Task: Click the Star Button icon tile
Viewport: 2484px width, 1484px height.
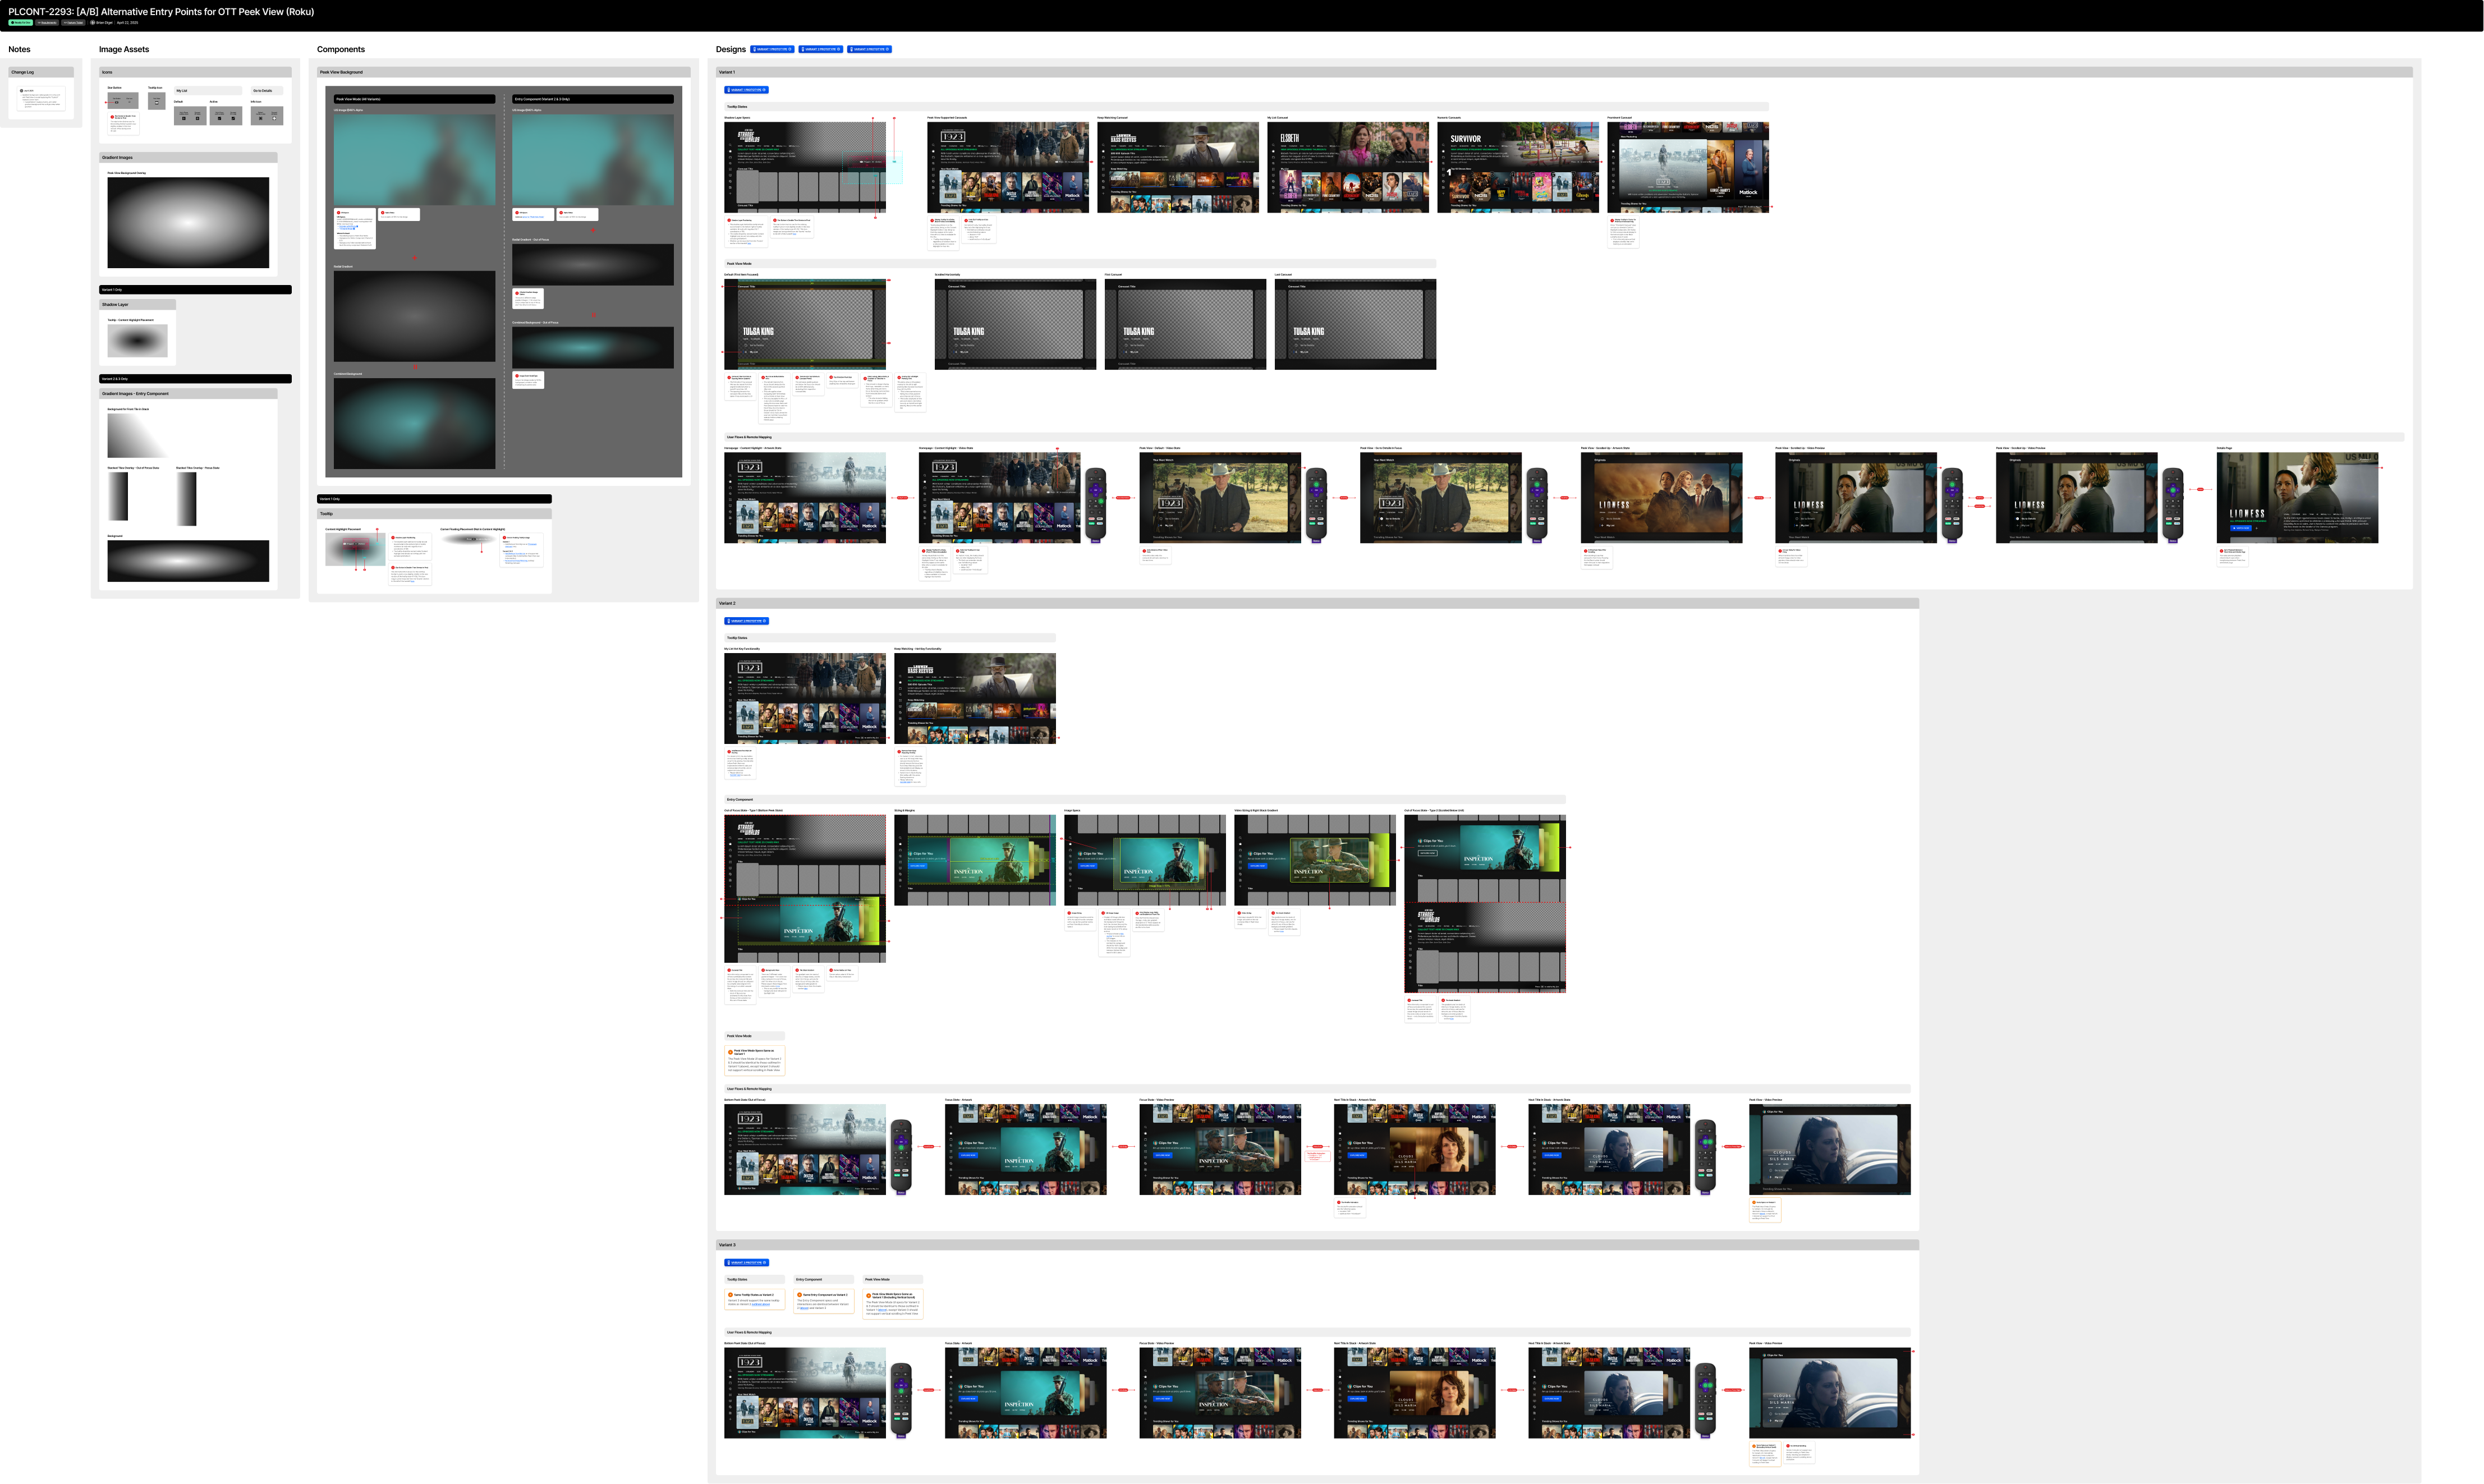Action: (x=123, y=101)
